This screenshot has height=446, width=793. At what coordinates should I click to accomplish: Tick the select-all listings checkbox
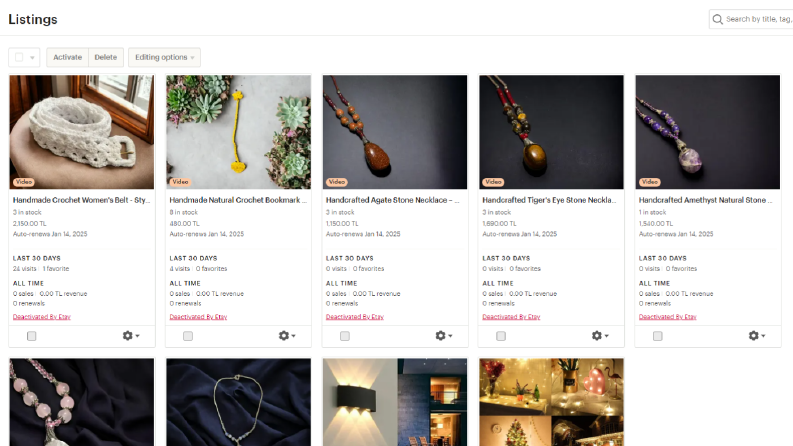(19, 57)
